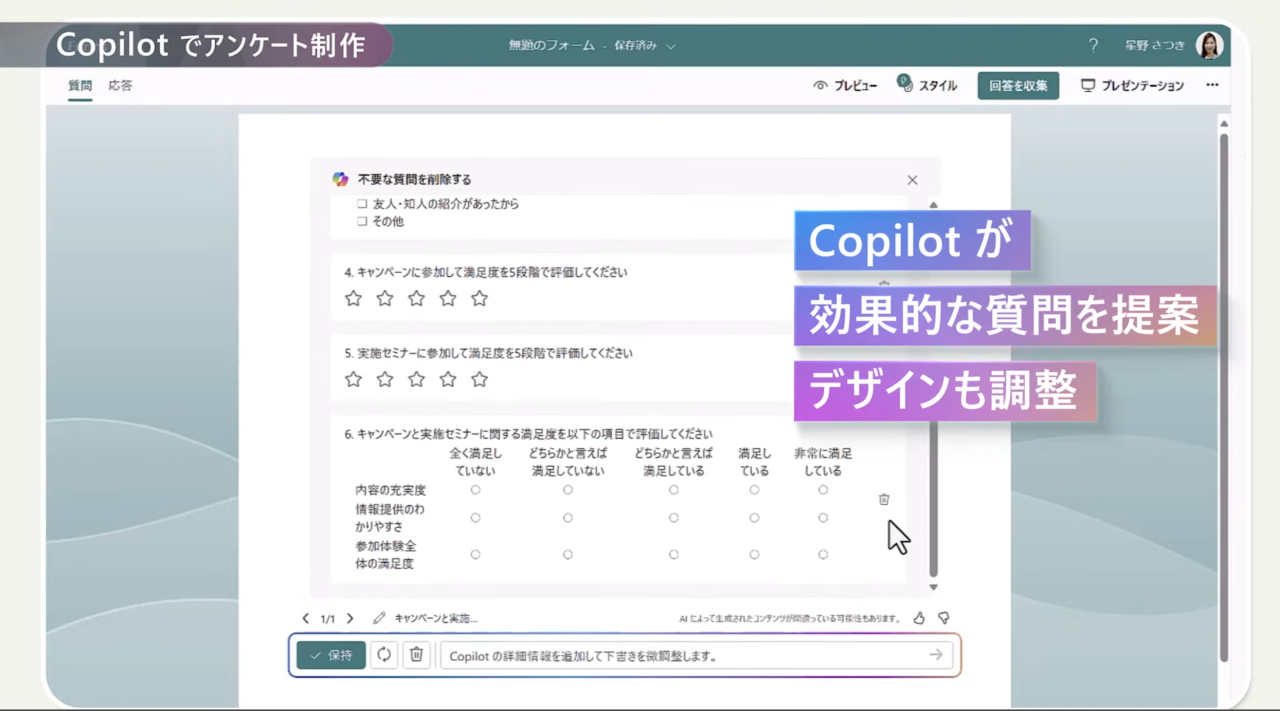This screenshot has height=711, width=1280.
Task: Expand the form title saved-status dropdown
Action: [671, 46]
